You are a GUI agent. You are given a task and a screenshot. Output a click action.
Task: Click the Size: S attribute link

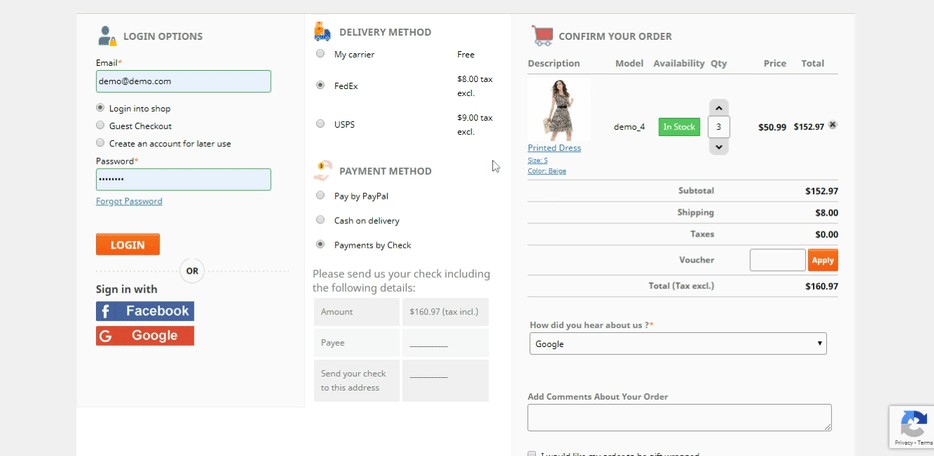538,160
